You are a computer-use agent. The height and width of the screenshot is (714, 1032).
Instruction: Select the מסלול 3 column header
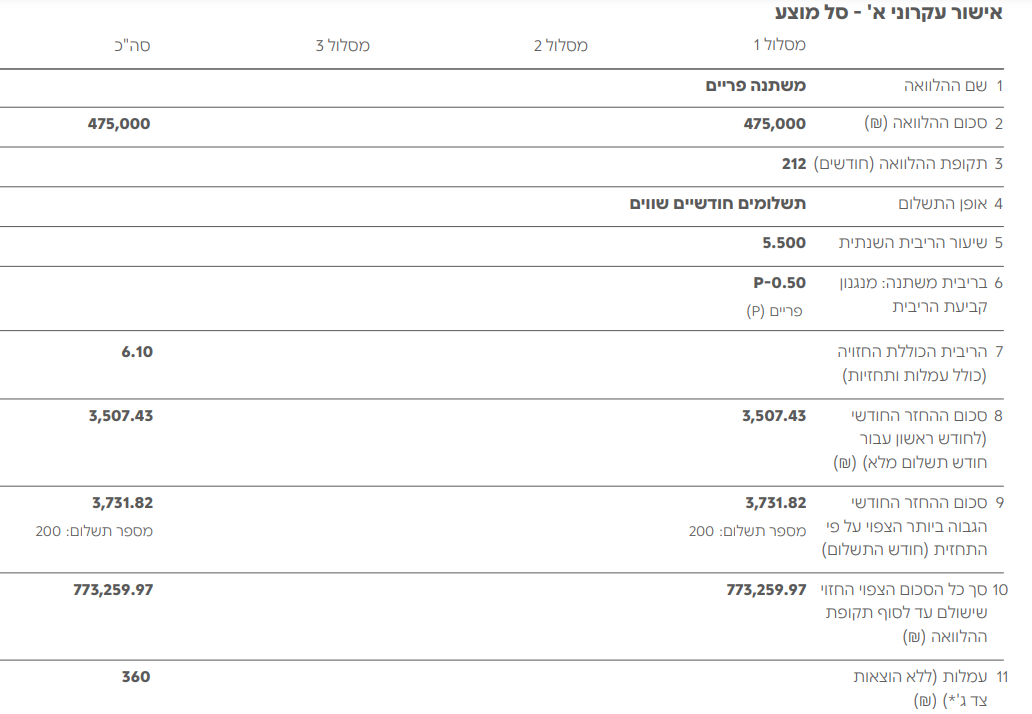point(342,46)
